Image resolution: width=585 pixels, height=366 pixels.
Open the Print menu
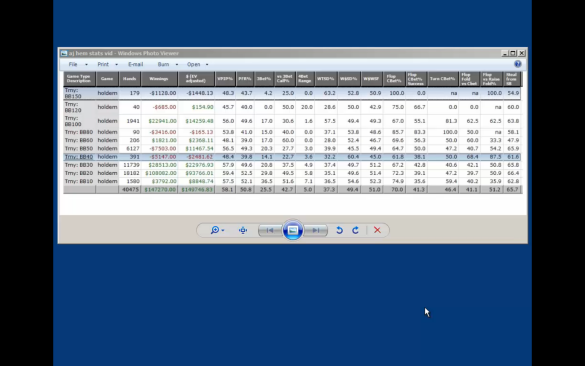pyautogui.click(x=107, y=65)
